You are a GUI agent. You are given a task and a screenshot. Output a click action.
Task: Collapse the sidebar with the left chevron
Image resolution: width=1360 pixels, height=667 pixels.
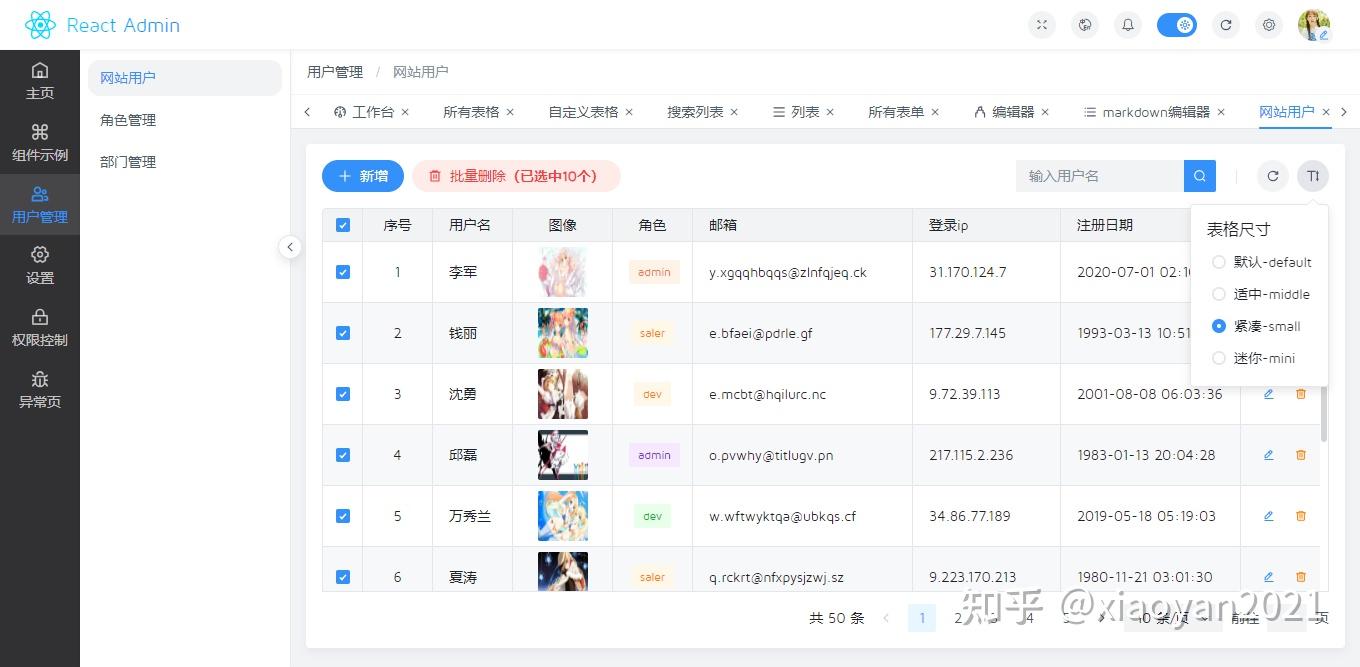(290, 246)
